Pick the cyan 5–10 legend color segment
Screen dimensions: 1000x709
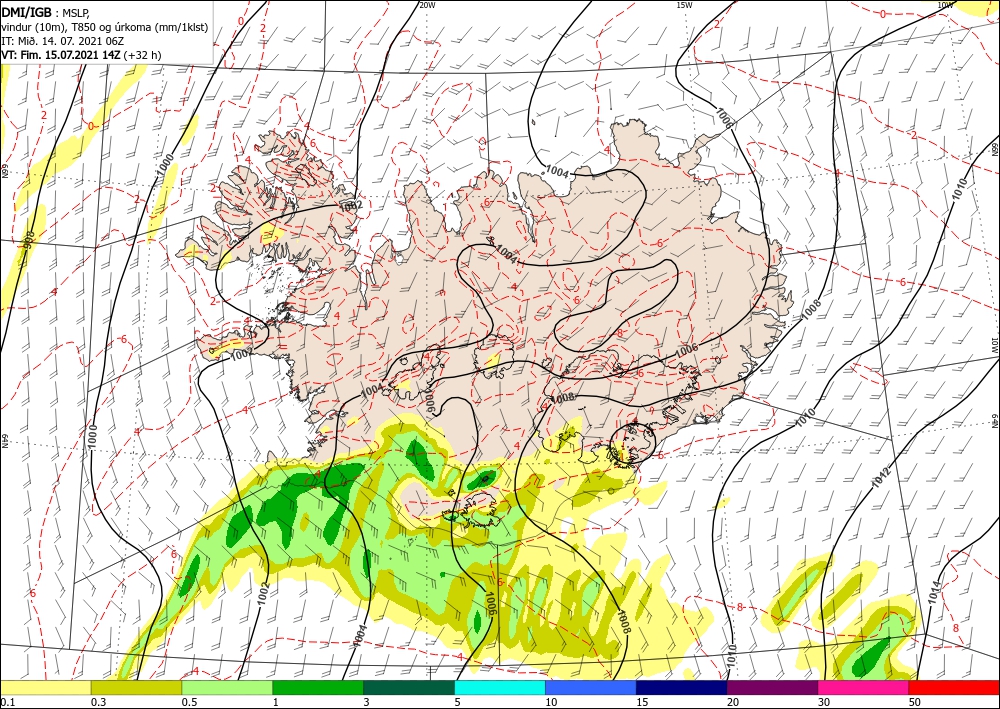(500, 687)
